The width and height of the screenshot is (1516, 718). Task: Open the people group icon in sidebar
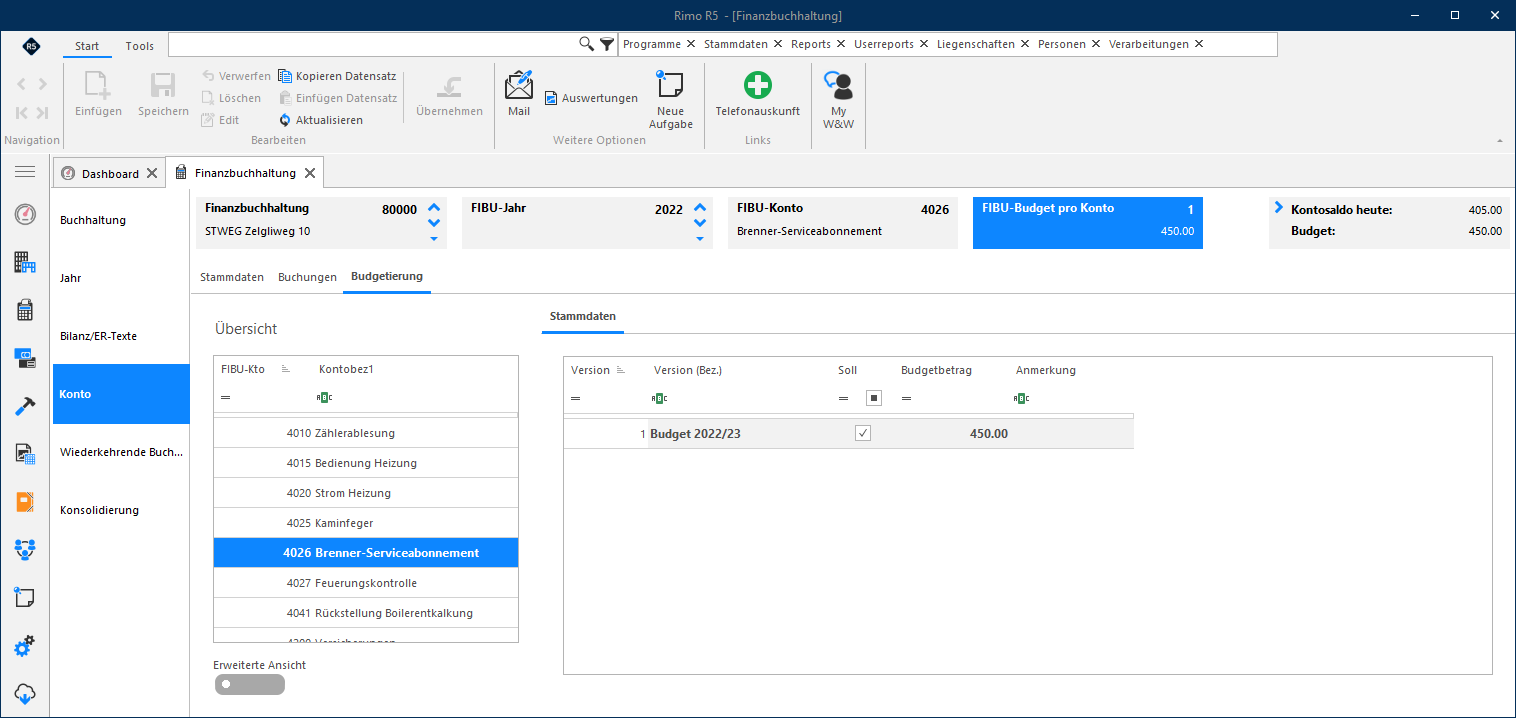pos(25,550)
